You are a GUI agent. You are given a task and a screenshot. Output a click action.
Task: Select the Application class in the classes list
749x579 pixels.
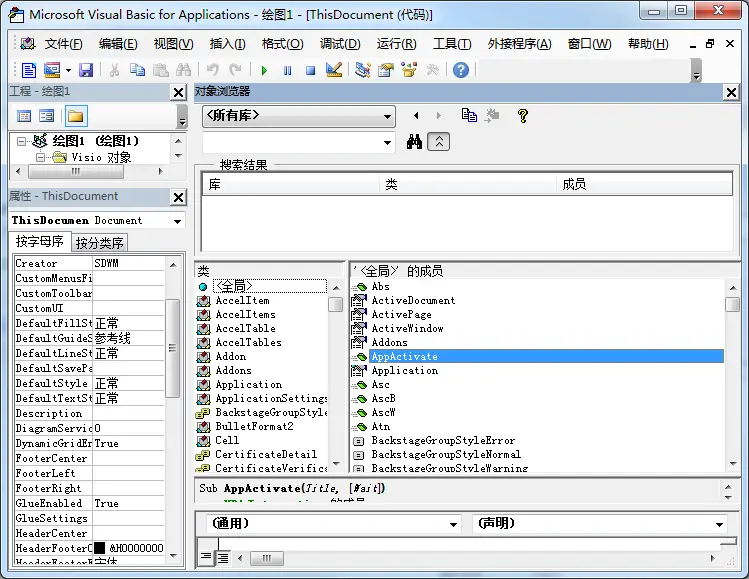coord(248,385)
